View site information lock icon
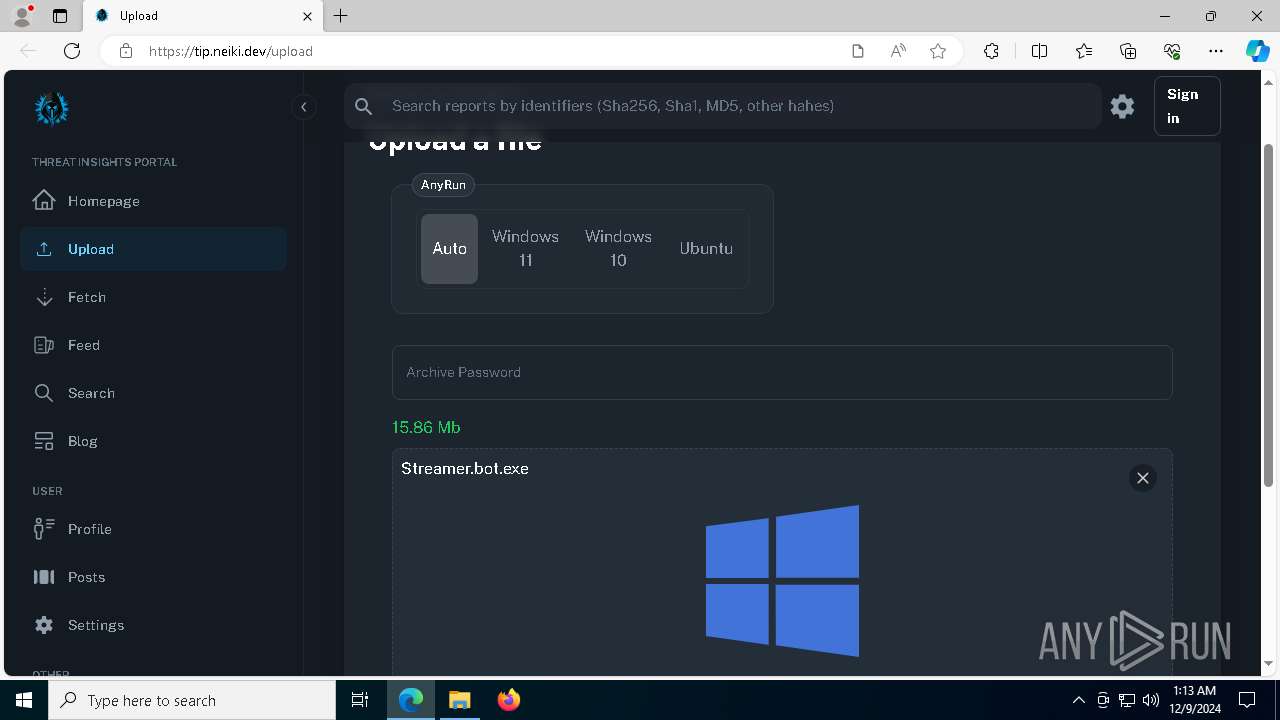This screenshot has width=1280, height=720. [126, 51]
